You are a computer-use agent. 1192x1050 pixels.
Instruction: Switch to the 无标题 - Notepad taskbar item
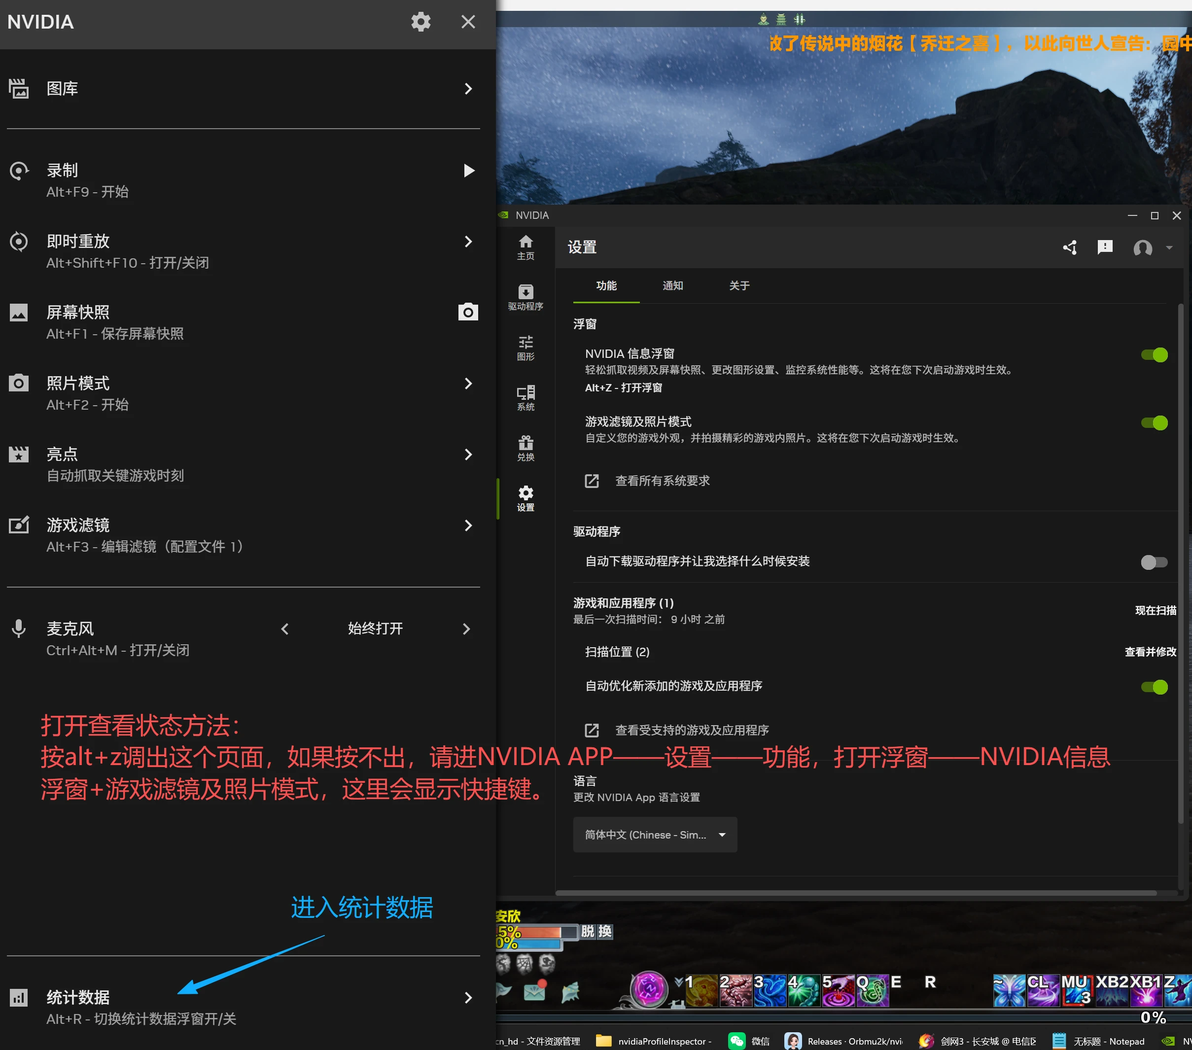[1099, 1041]
